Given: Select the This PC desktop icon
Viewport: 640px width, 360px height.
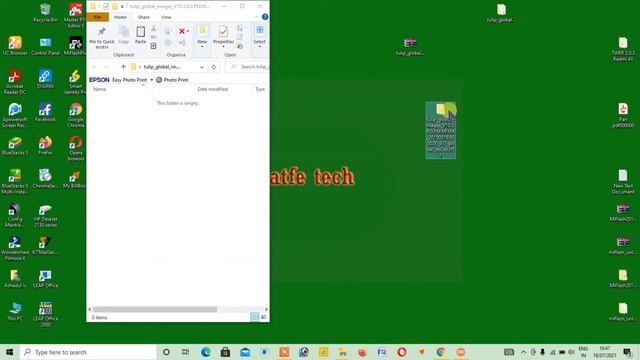Looking at the screenshot, I should coord(15,312).
